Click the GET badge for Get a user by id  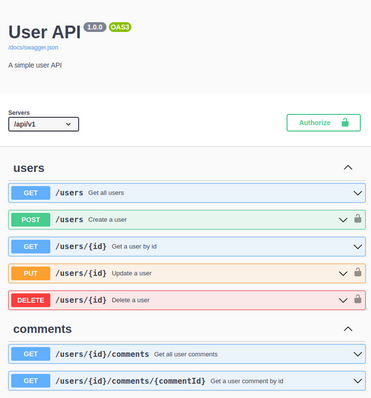31,247
